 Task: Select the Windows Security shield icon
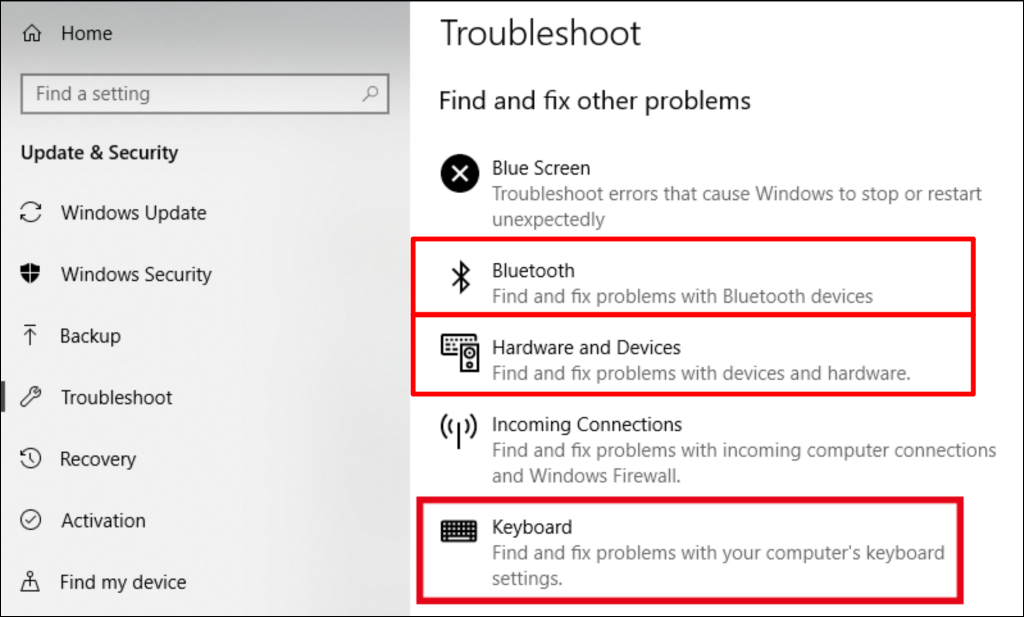pyautogui.click(x=33, y=274)
